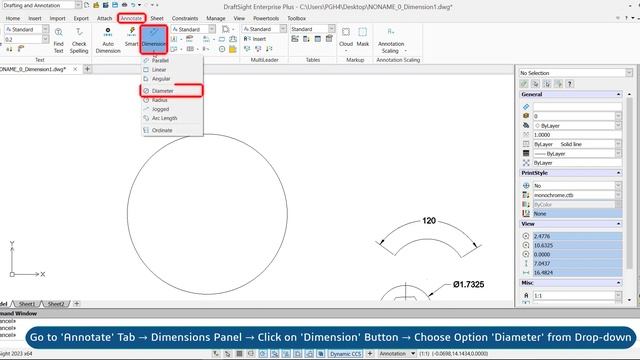Click the Dimension ribbon button
The image size is (640, 360).
click(154, 39)
